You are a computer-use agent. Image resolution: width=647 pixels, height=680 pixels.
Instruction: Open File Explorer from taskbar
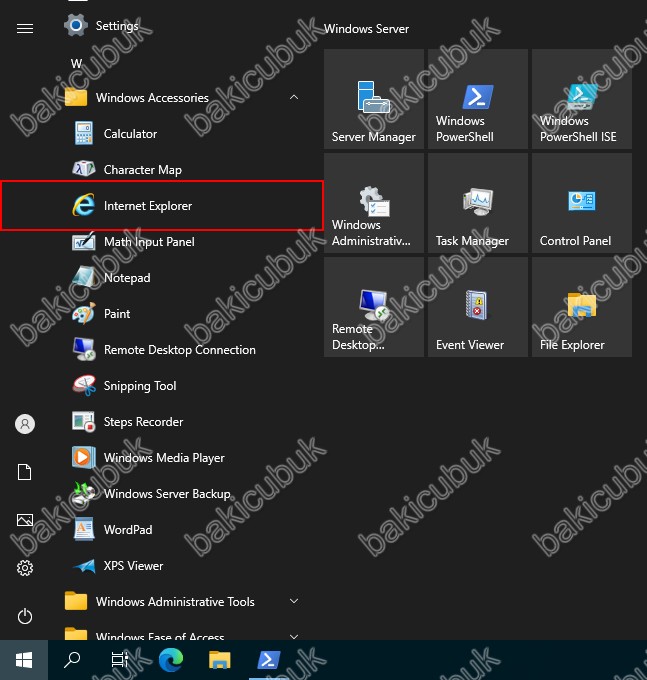click(x=220, y=660)
